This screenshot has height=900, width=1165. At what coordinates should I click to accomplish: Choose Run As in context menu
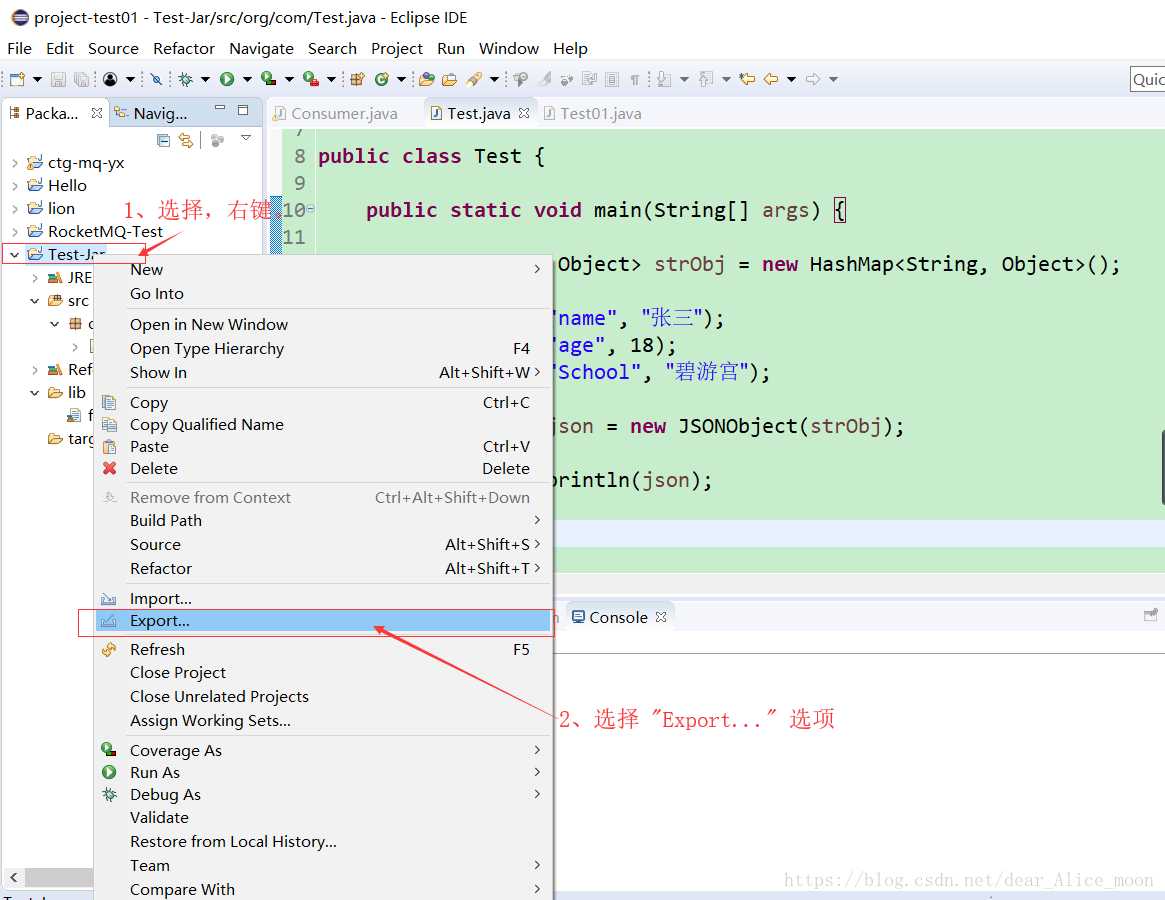pyautogui.click(x=325, y=772)
